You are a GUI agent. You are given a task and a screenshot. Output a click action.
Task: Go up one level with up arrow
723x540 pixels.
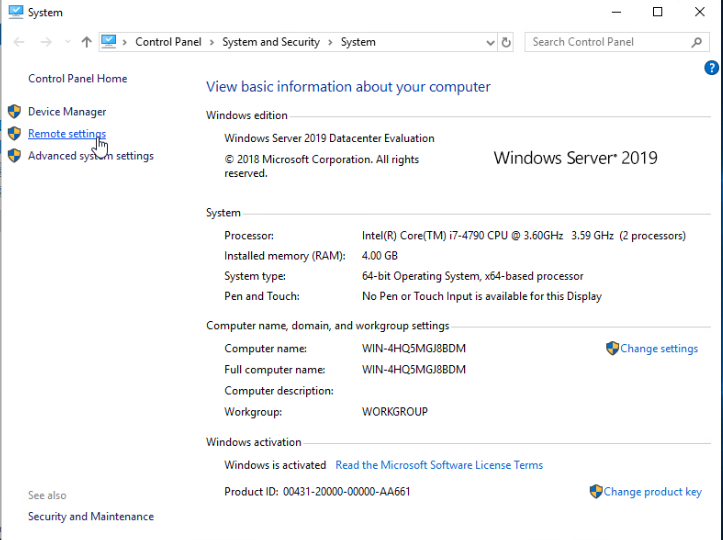(86, 42)
